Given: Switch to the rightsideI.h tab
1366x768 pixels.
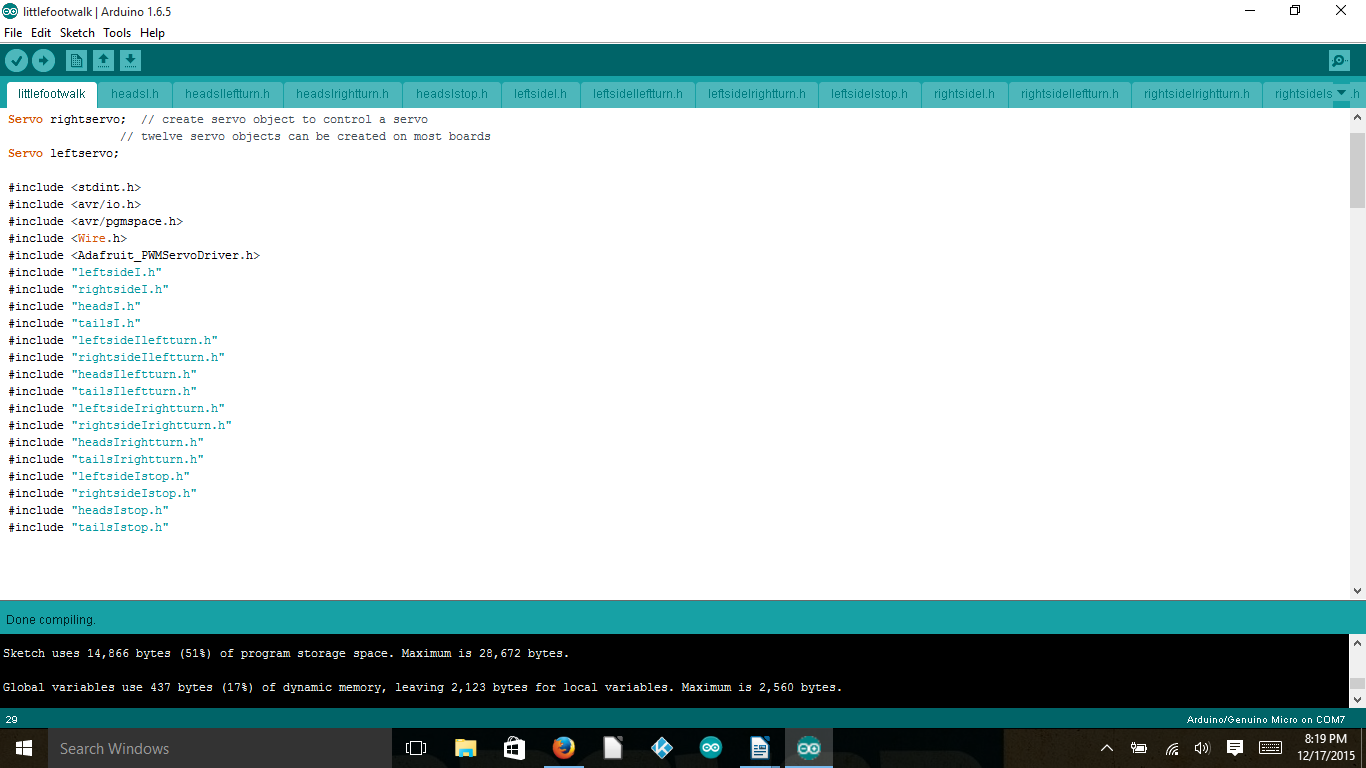Looking at the screenshot, I should tap(964, 94).
